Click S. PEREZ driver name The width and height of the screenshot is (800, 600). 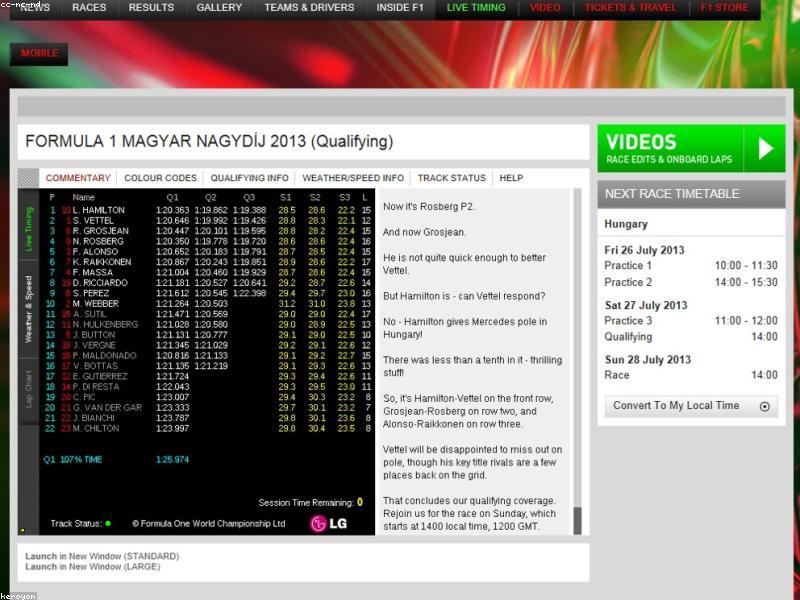[x=91, y=293]
